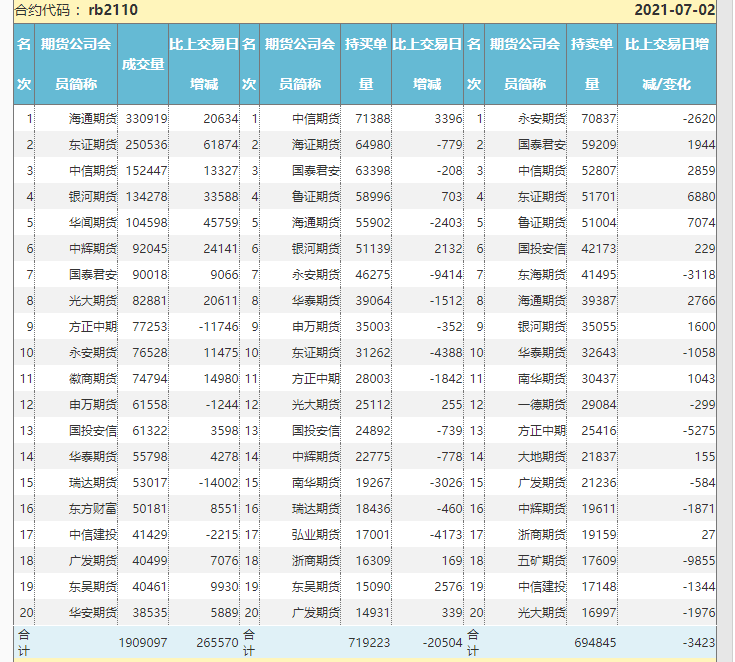Click the date 2021-07-02
Image resolution: width=735 pixels, height=662 pixels.
[675, 10]
